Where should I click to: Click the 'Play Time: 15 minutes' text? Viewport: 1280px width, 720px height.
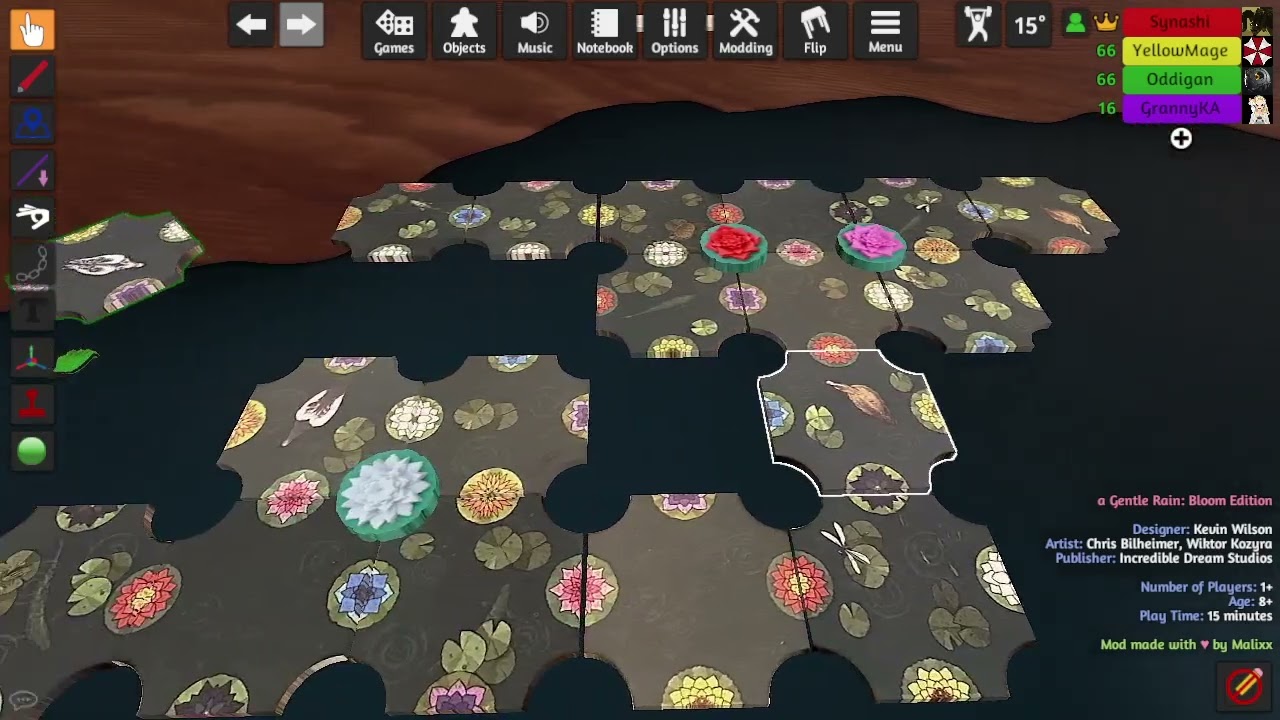[1205, 616]
